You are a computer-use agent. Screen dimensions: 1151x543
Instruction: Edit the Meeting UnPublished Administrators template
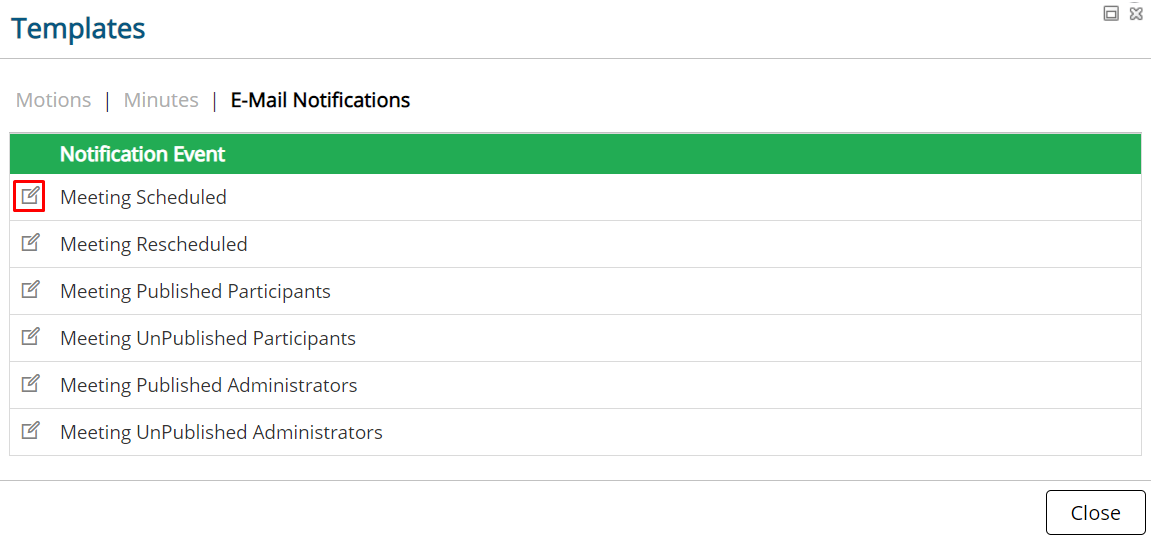tap(29, 431)
